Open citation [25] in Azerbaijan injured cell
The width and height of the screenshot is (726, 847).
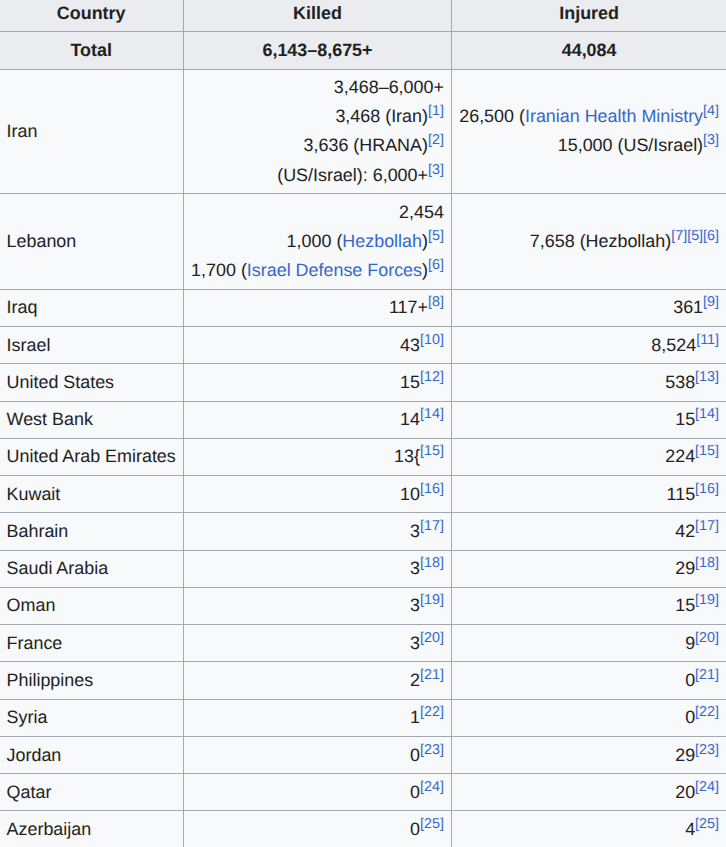707,824
